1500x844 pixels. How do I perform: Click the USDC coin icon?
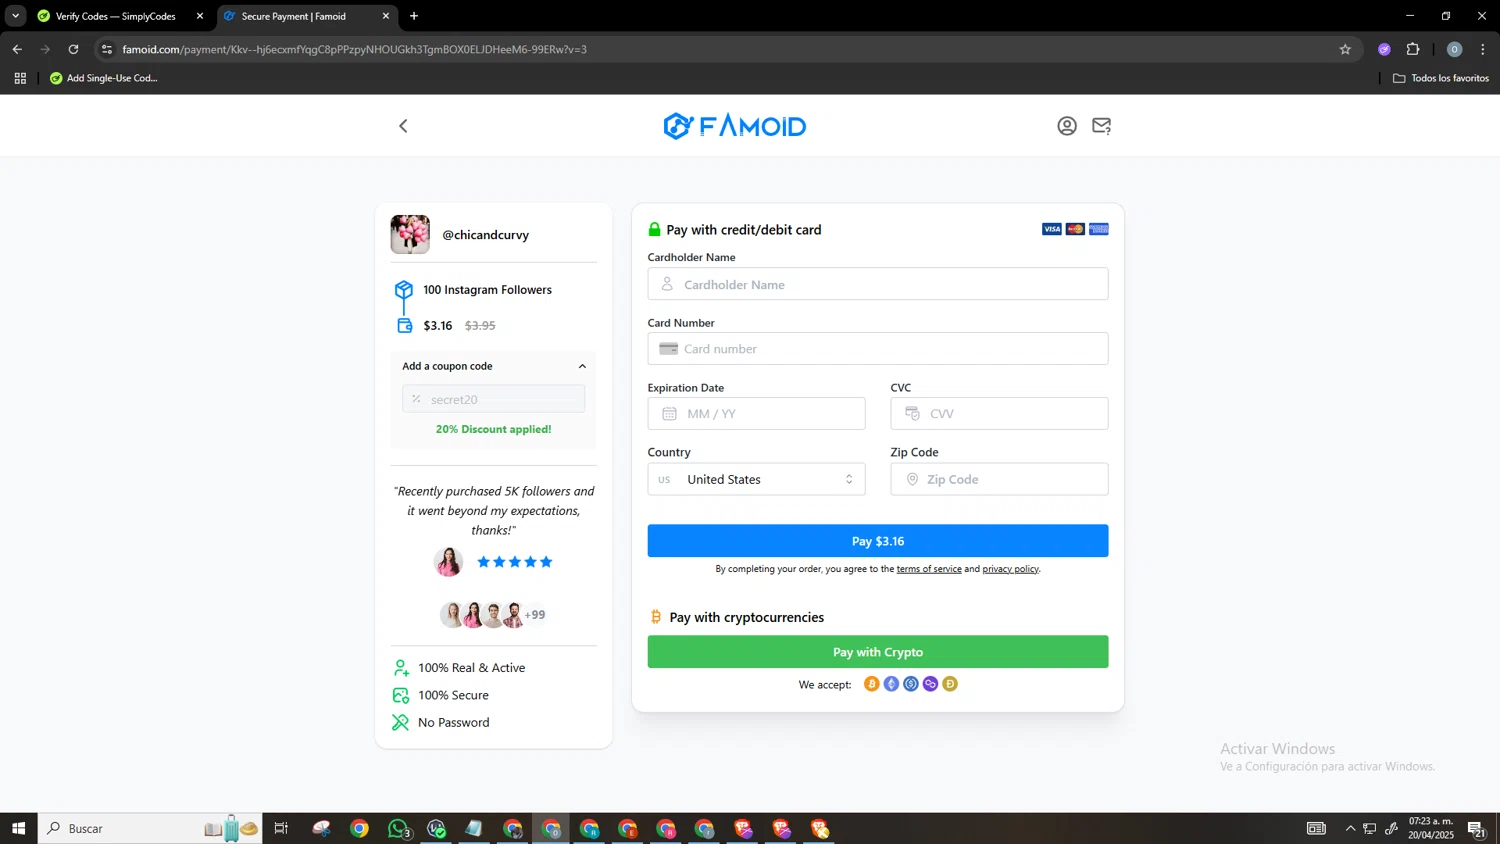pyautogui.click(x=911, y=684)
